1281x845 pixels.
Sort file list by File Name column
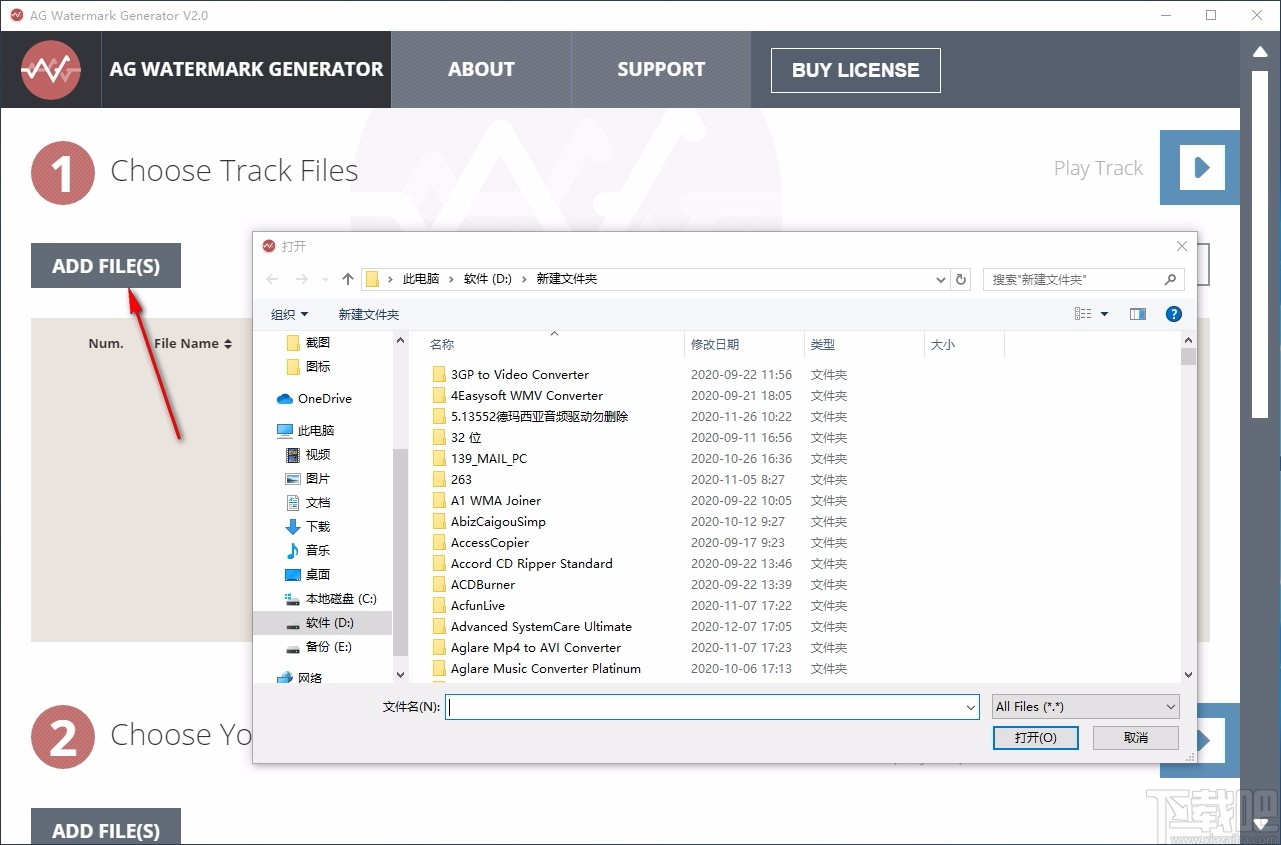point(193,343)
